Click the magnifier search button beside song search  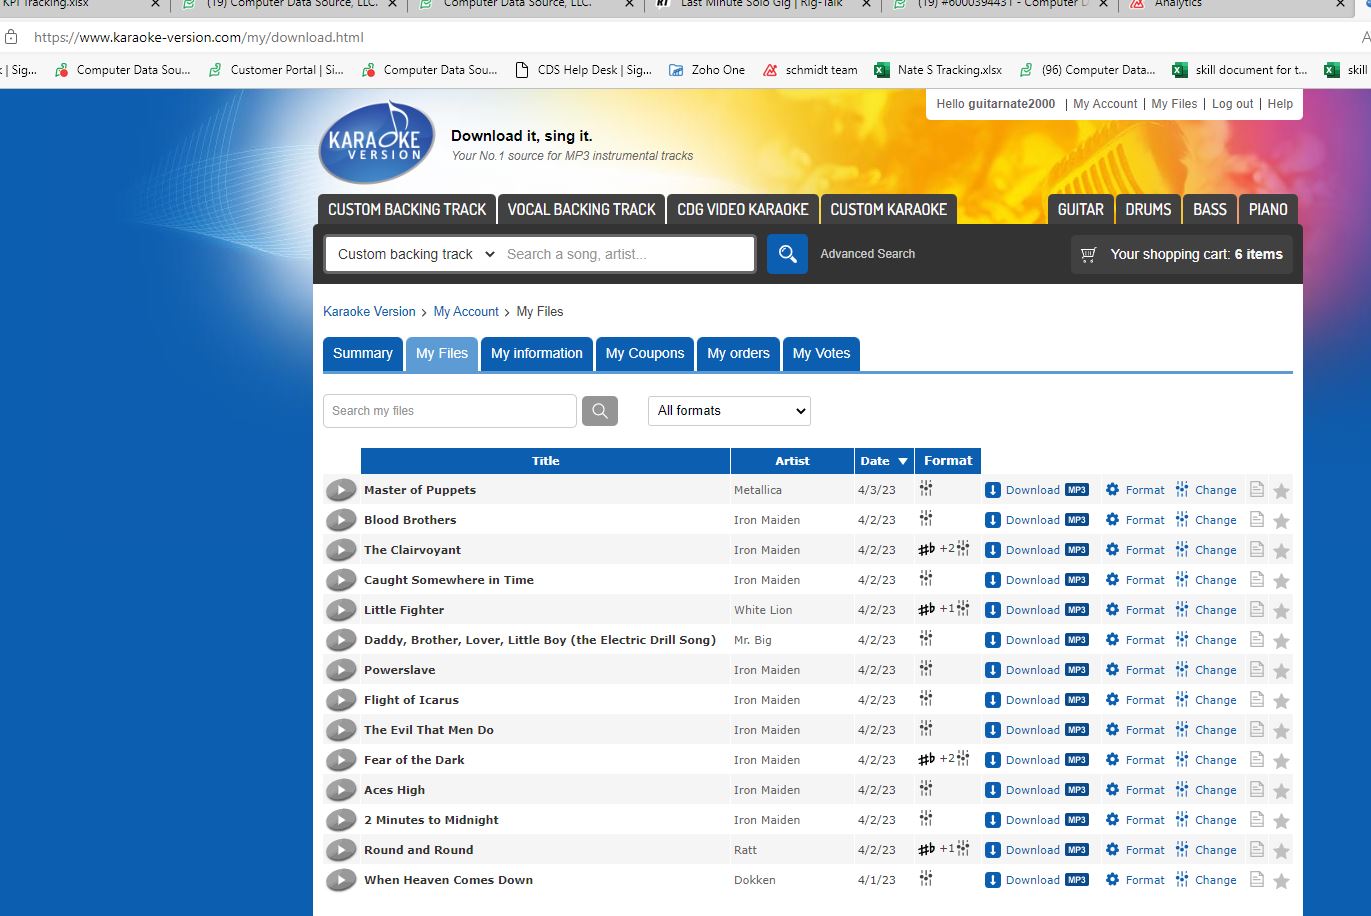pyautogui.click(x=787, y=254)
